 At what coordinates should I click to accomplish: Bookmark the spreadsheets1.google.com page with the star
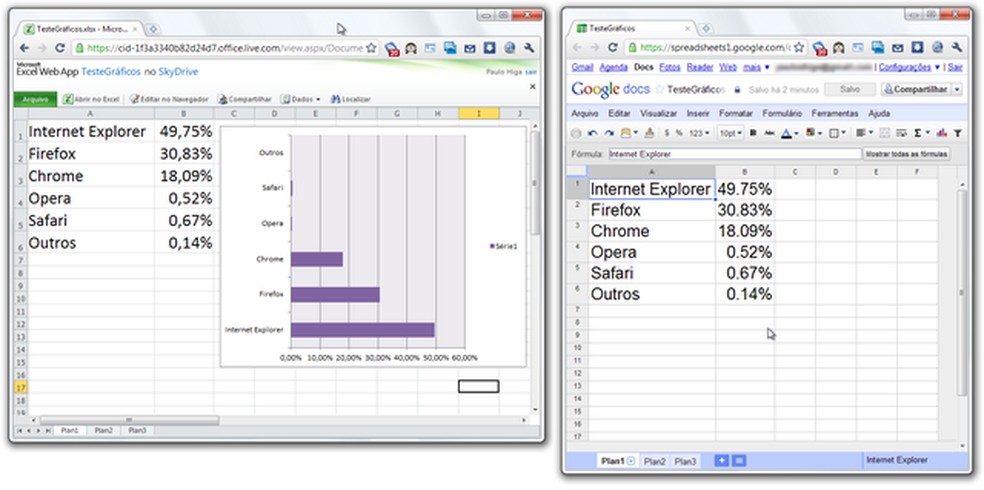799,48
